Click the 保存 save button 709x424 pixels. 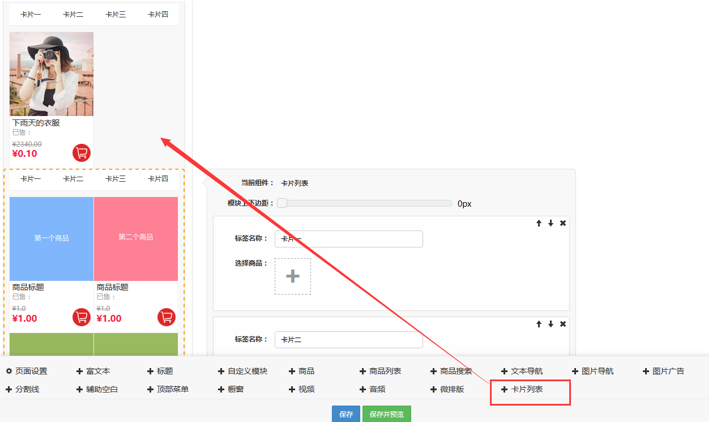coord(346,414)
